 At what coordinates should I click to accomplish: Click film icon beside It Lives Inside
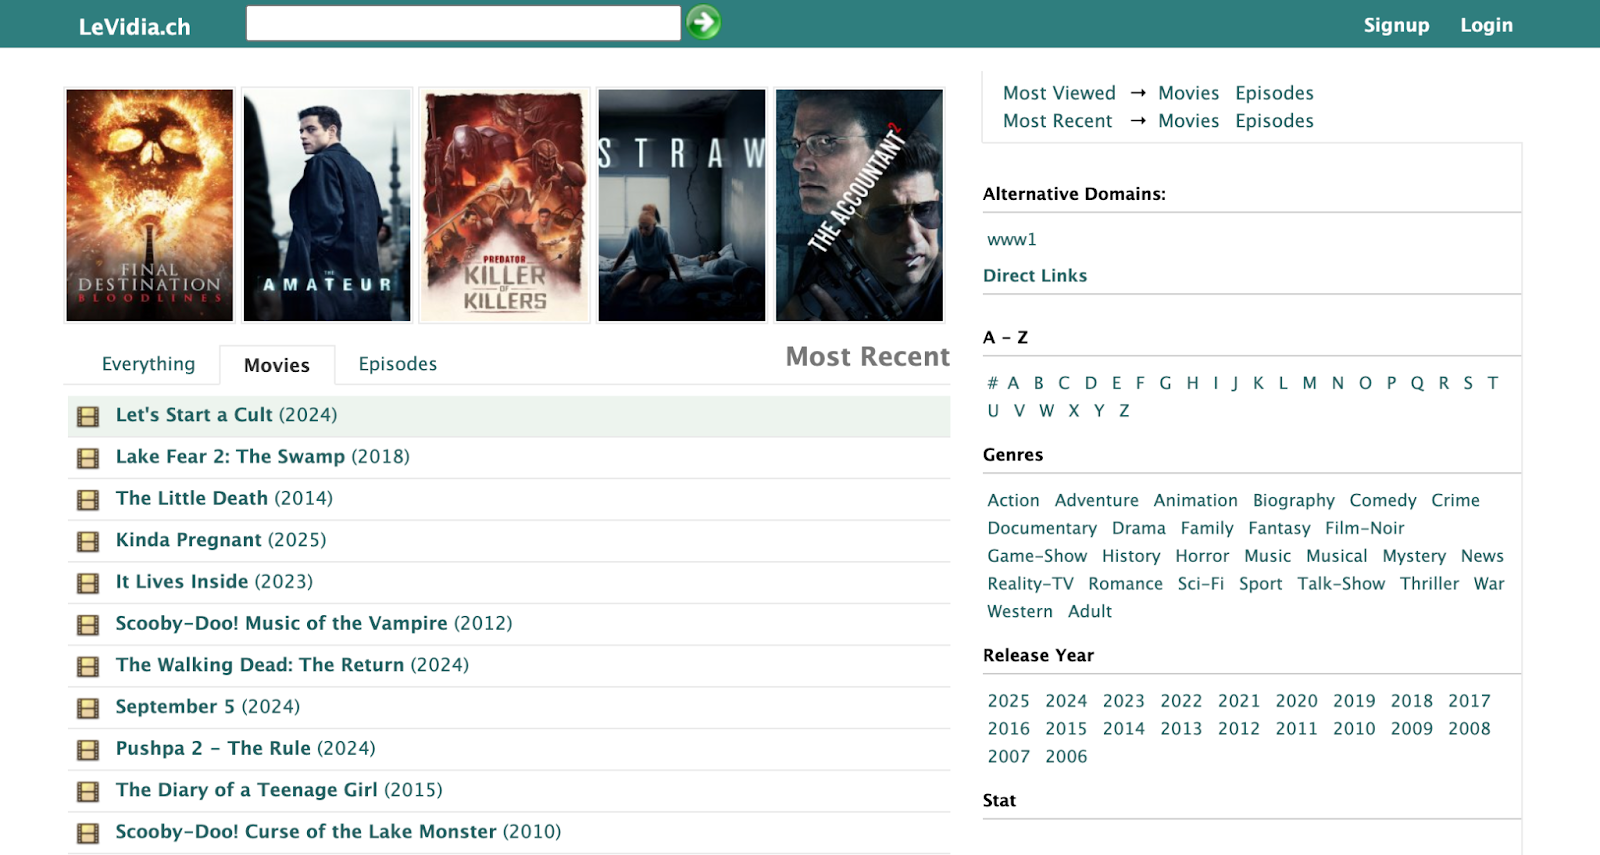click(88, 584)
